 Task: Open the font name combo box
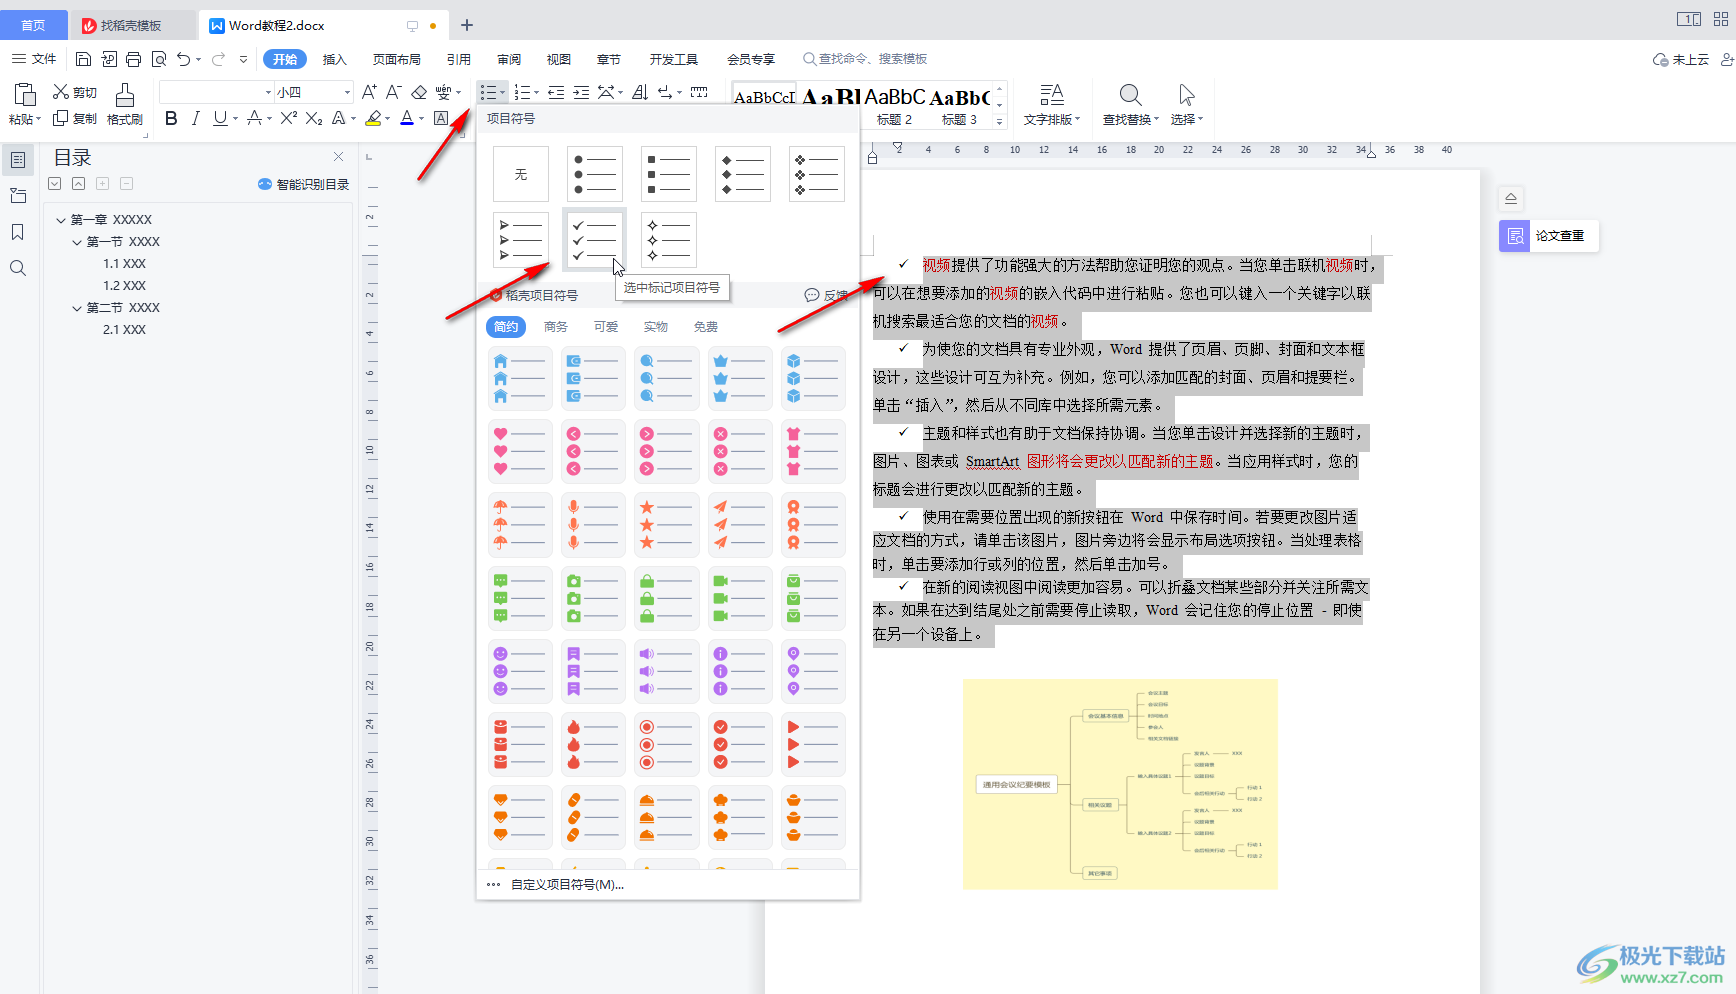[216, 92]
